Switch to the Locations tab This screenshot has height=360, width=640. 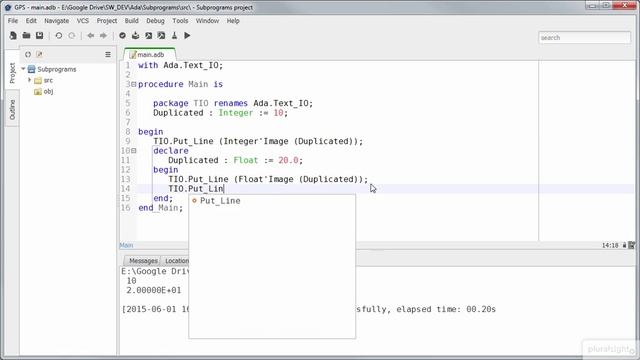pyautogui.click(x=177, y=260)
